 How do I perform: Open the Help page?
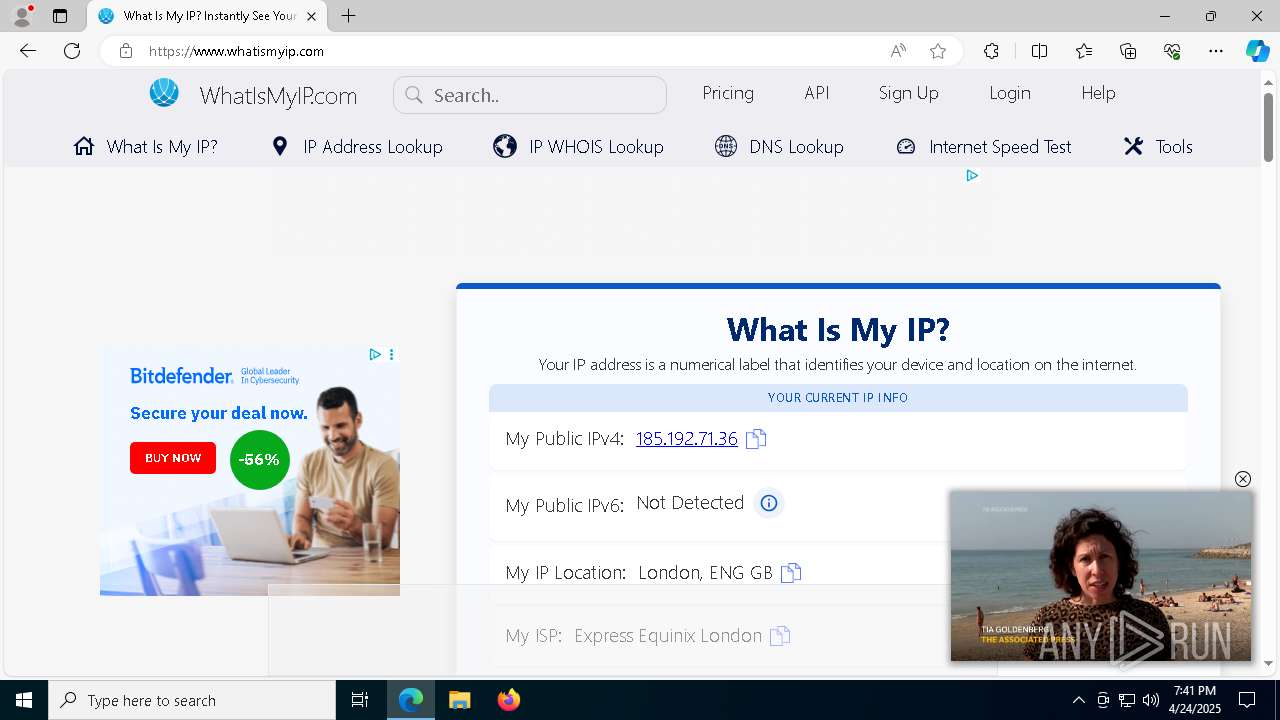[1098, 93]
